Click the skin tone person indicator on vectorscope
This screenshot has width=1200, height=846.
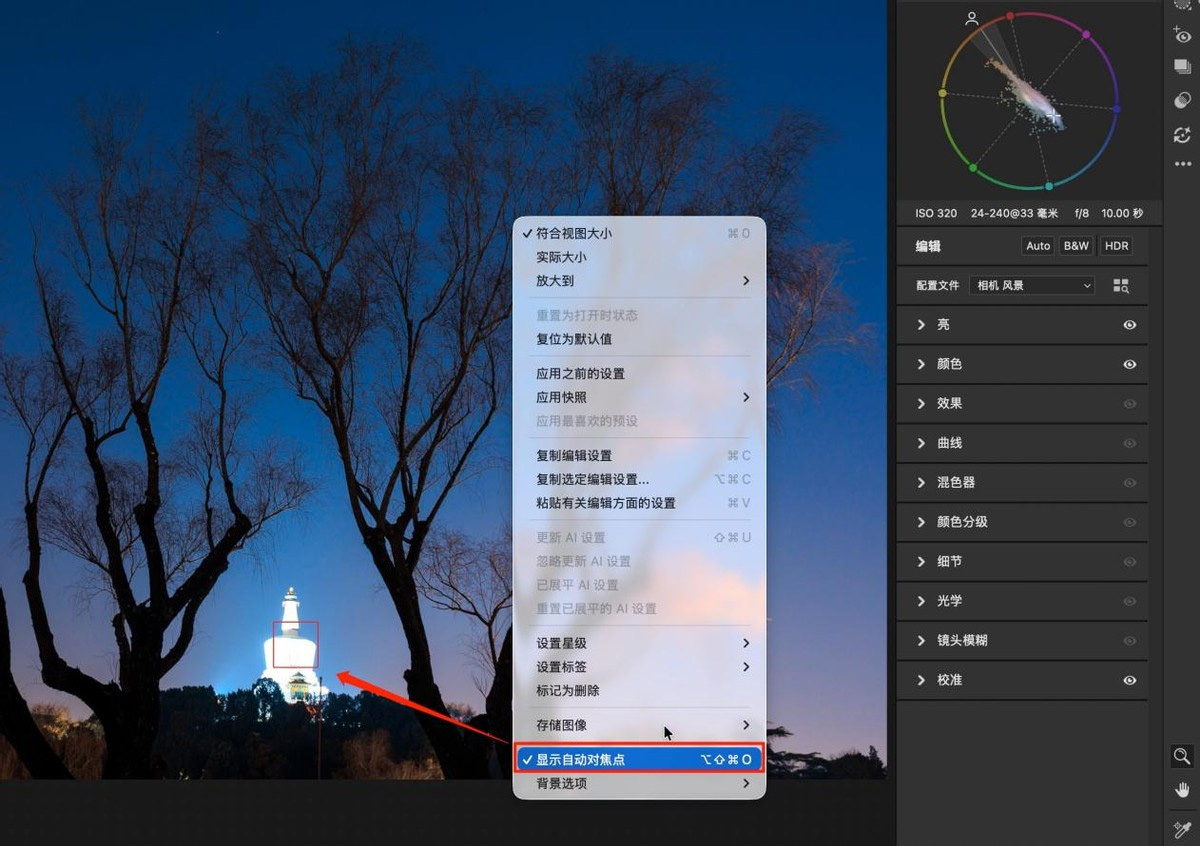click(x=971, y=18)
